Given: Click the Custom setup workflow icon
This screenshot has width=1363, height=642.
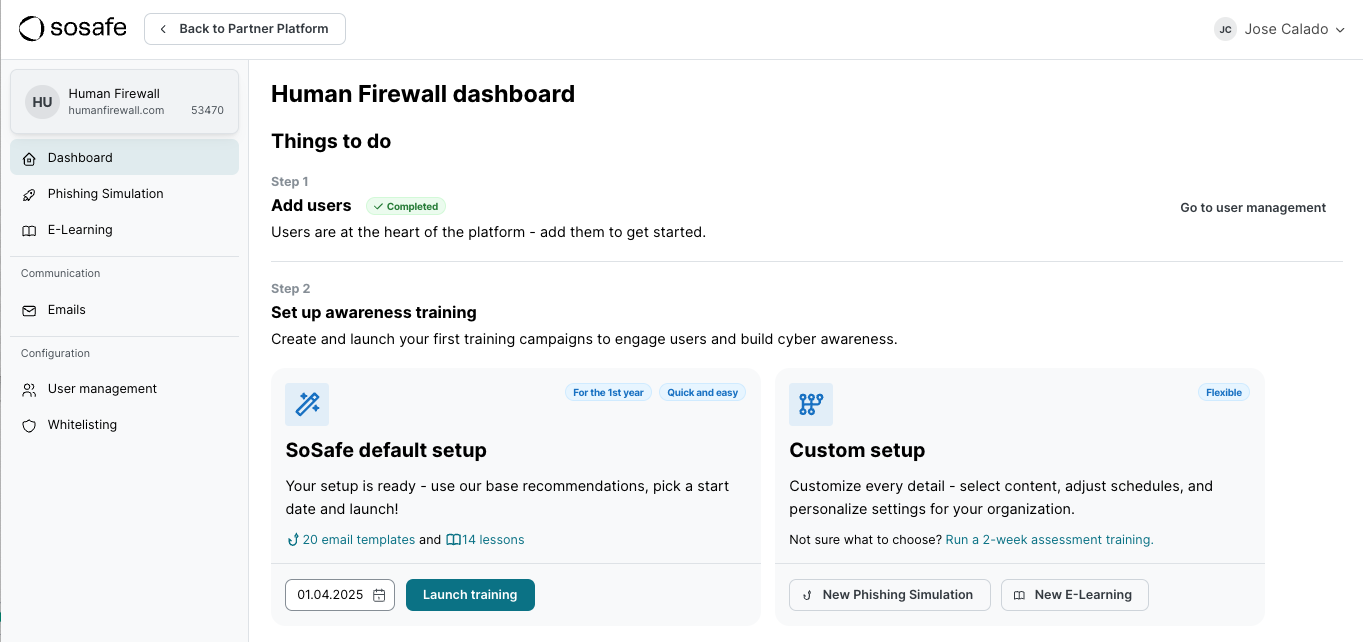Looking at the screenshot, I should (811, 404).
